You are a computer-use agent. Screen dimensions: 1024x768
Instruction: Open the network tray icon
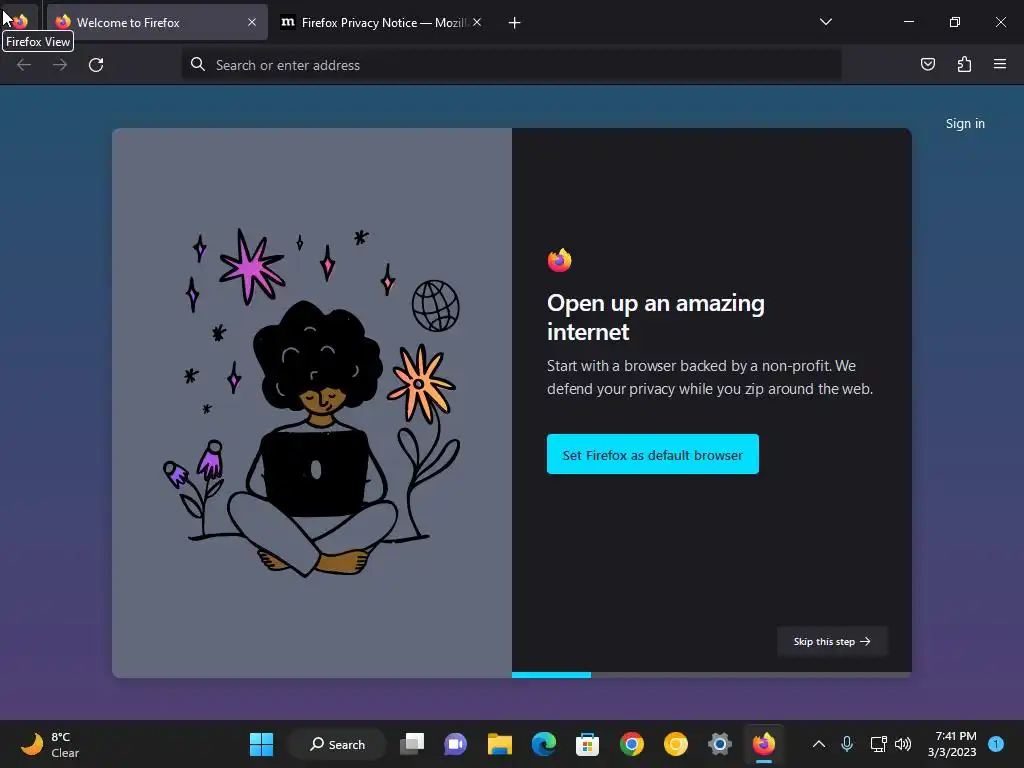(x=878, y=744)
